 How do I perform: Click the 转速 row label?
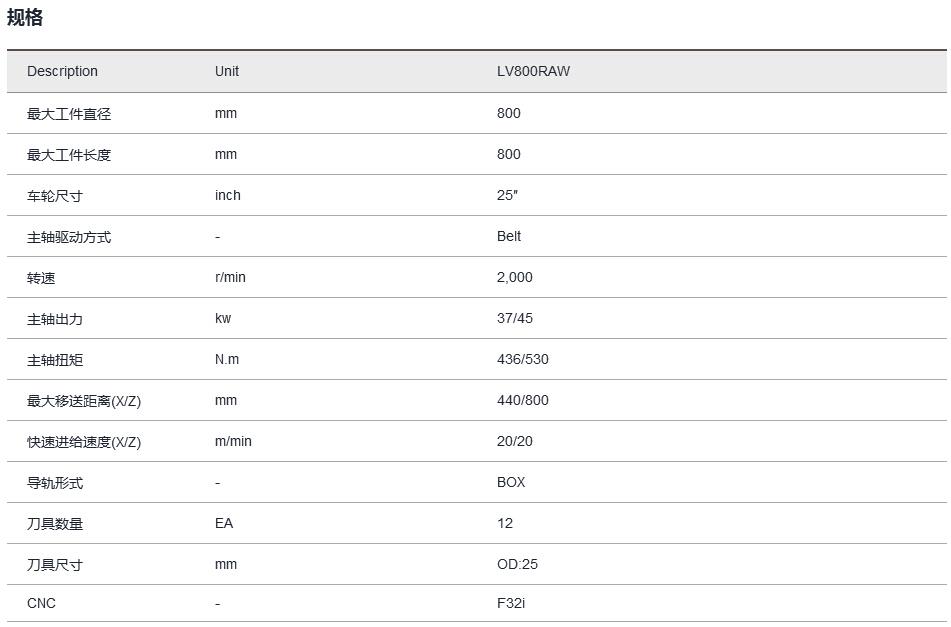pos(41,278)
